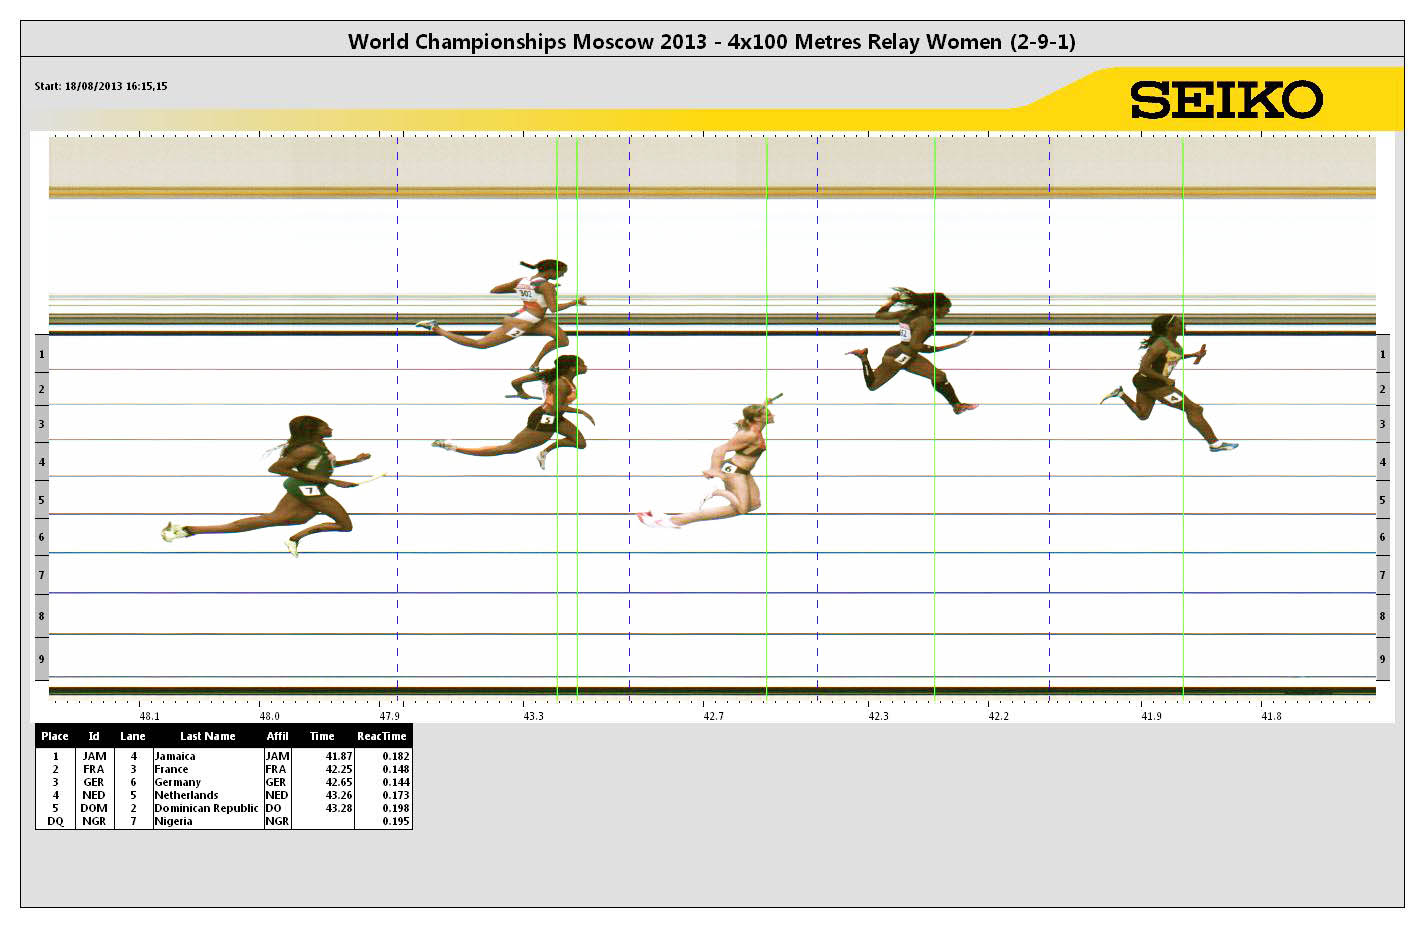Click the 42.2 time axis label

998,716
